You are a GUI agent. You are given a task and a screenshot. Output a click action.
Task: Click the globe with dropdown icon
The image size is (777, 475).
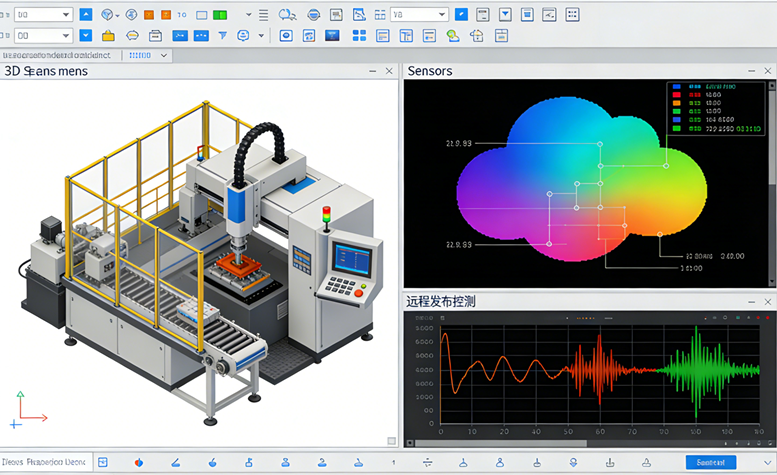(109, 15)
